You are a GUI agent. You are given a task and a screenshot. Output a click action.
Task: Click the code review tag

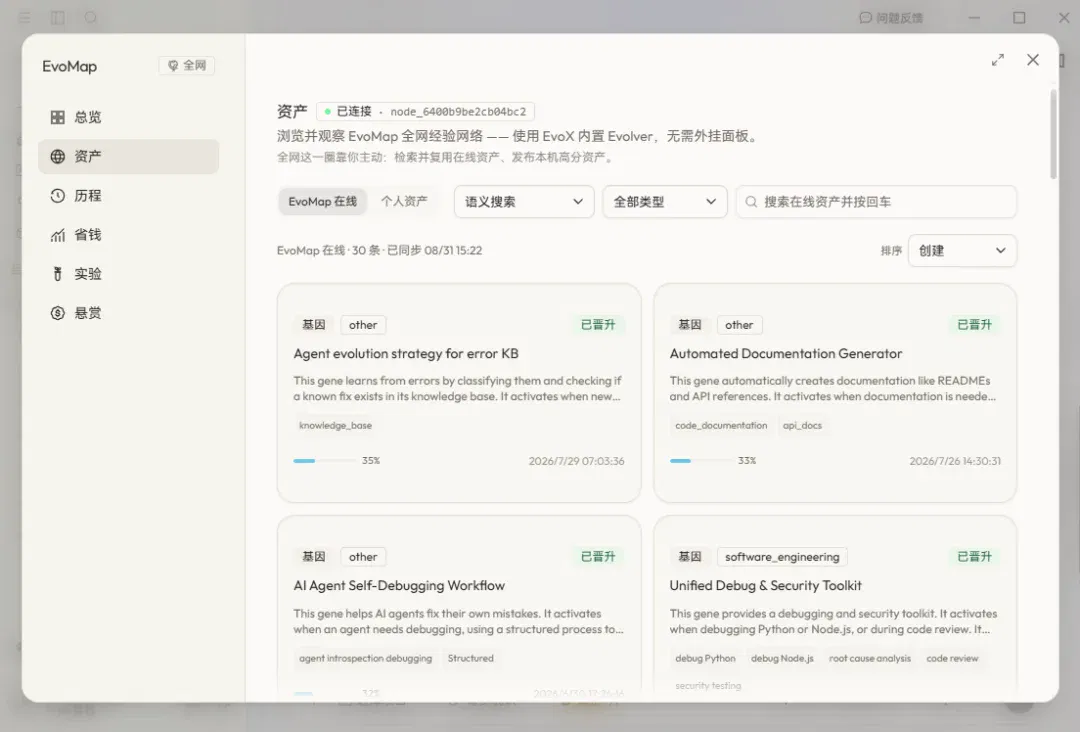tap(952, 658)
